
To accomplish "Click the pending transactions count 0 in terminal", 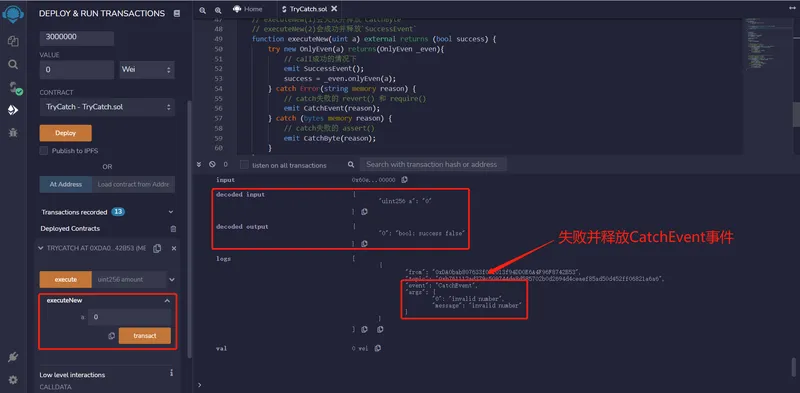I will (x=226, y=164).
